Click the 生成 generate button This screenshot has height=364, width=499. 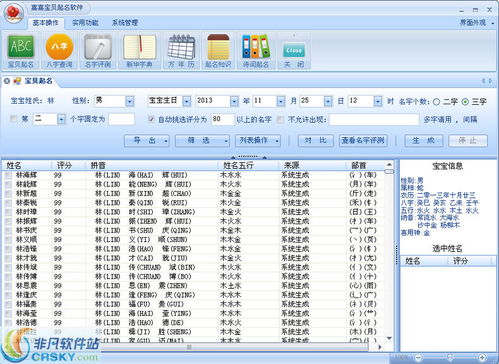click(x=424, y=141)
